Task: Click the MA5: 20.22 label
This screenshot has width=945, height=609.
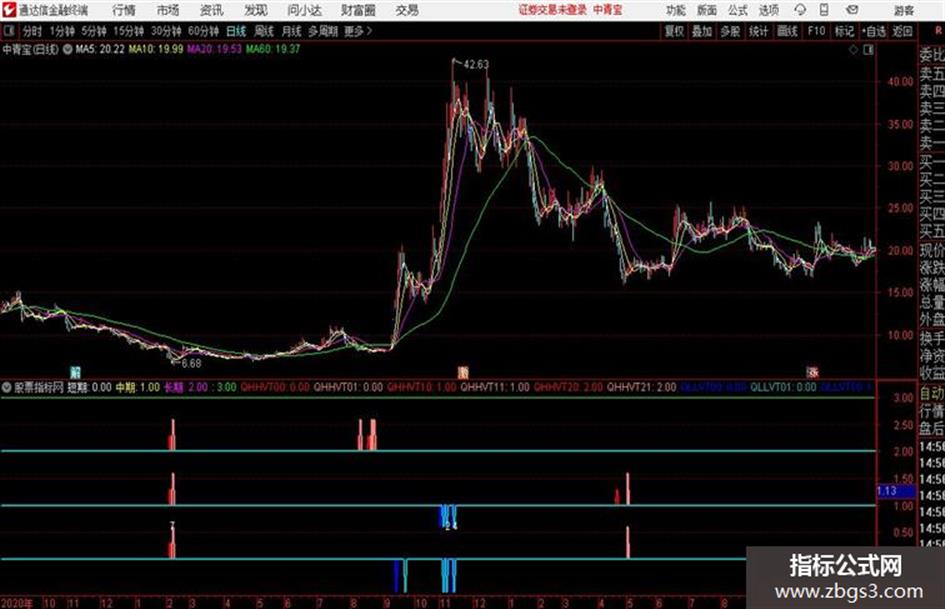Action: pyautogui.click(x=100, y=49)
